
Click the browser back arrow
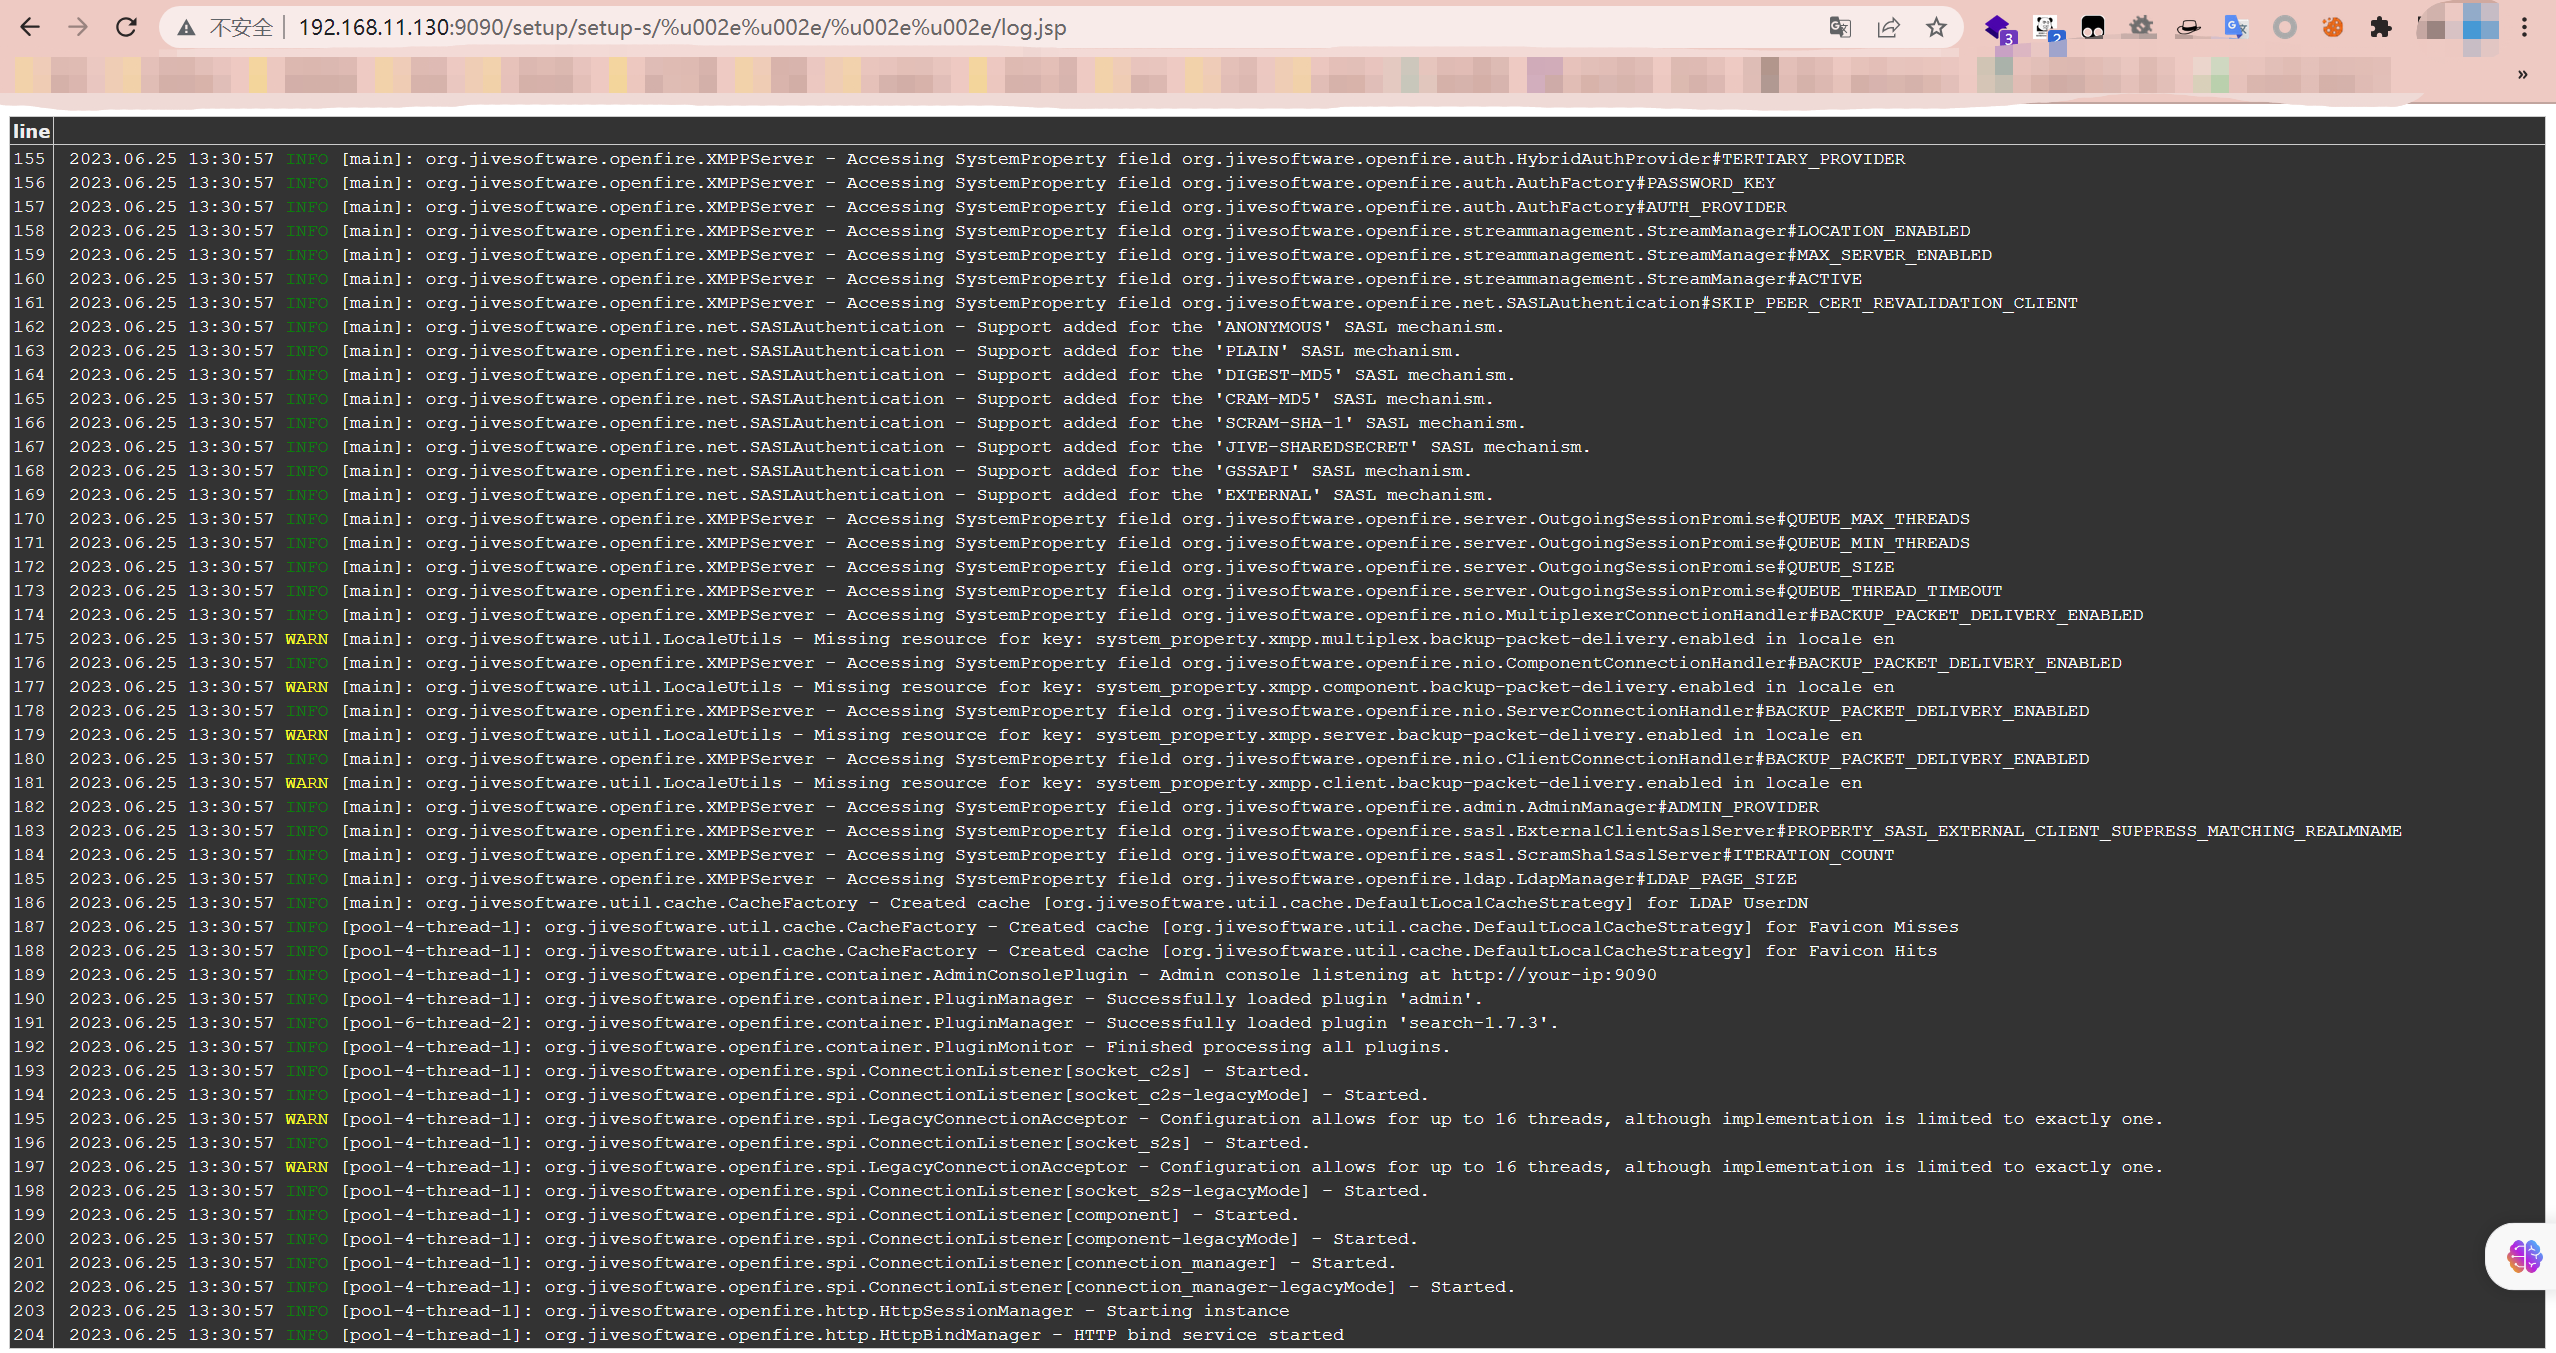[x=30, y=27]
